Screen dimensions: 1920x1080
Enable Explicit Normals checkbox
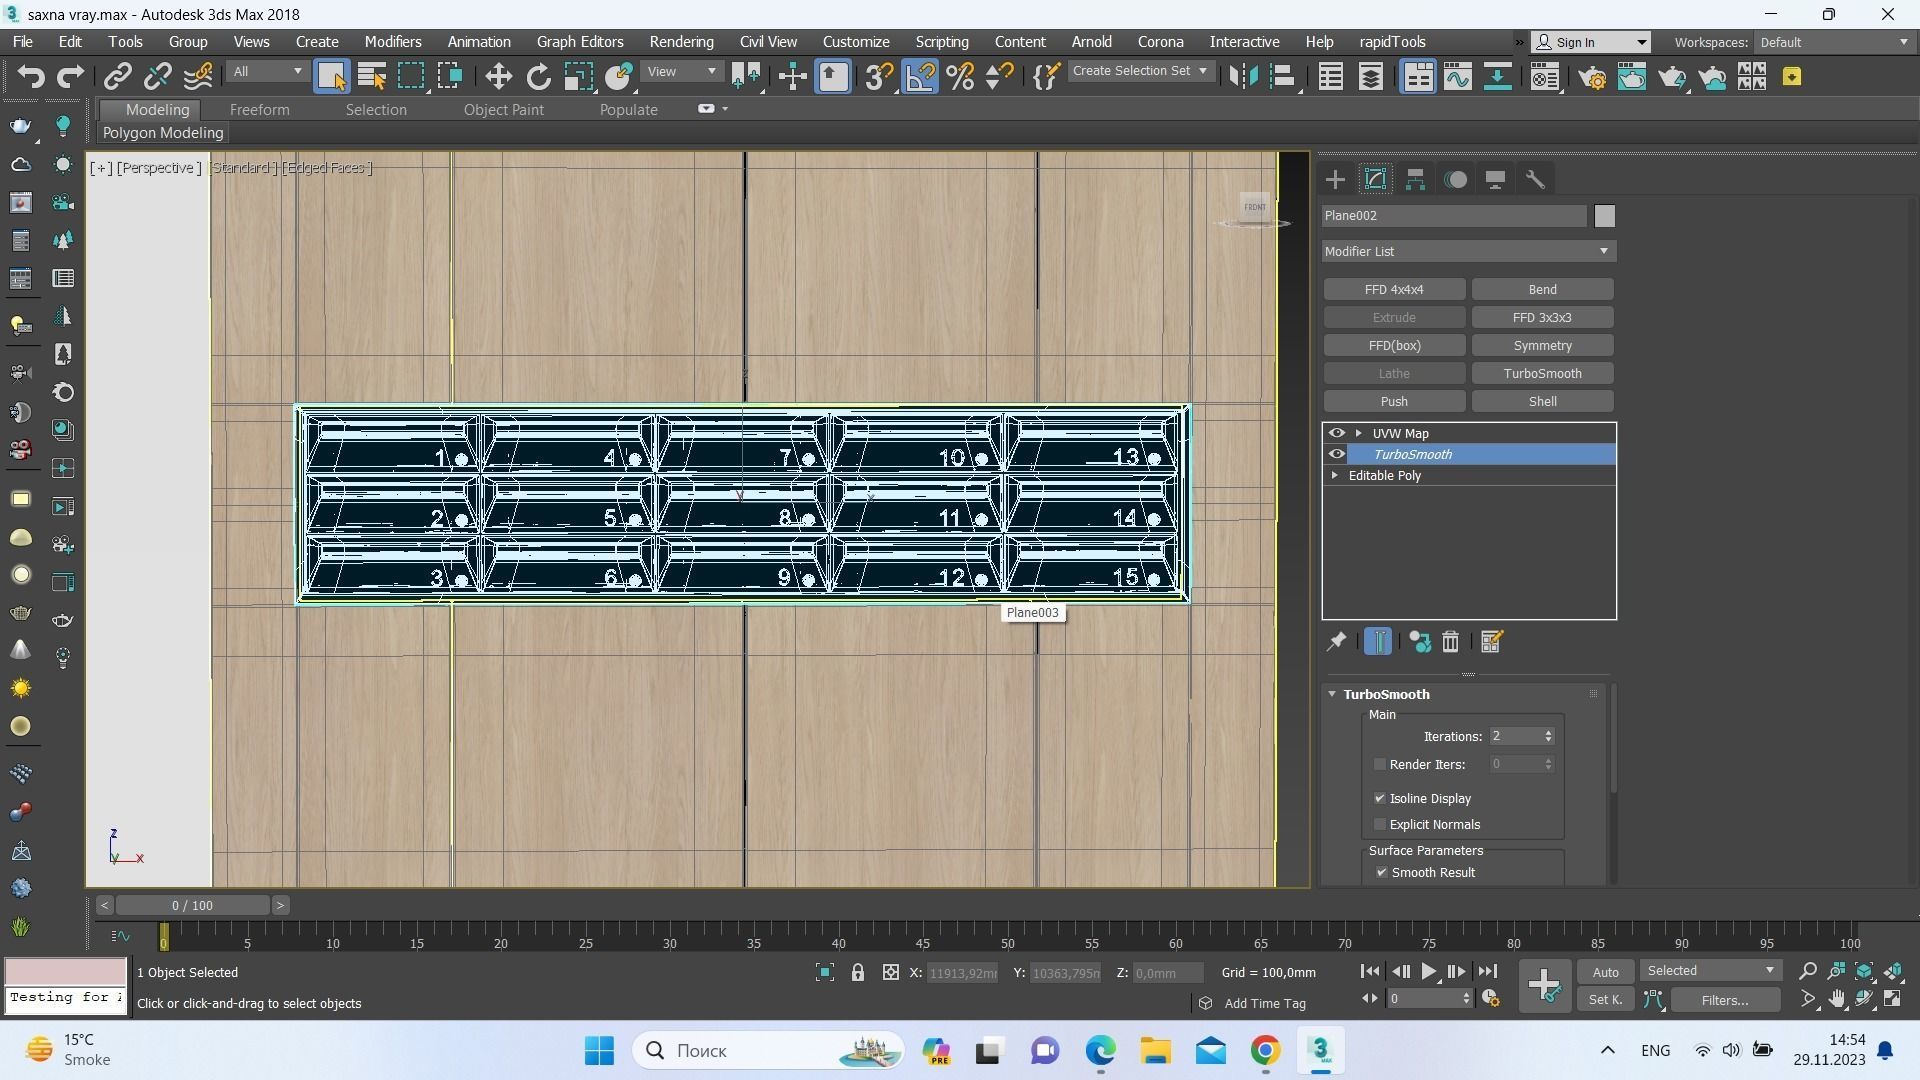click(1380, 824)
